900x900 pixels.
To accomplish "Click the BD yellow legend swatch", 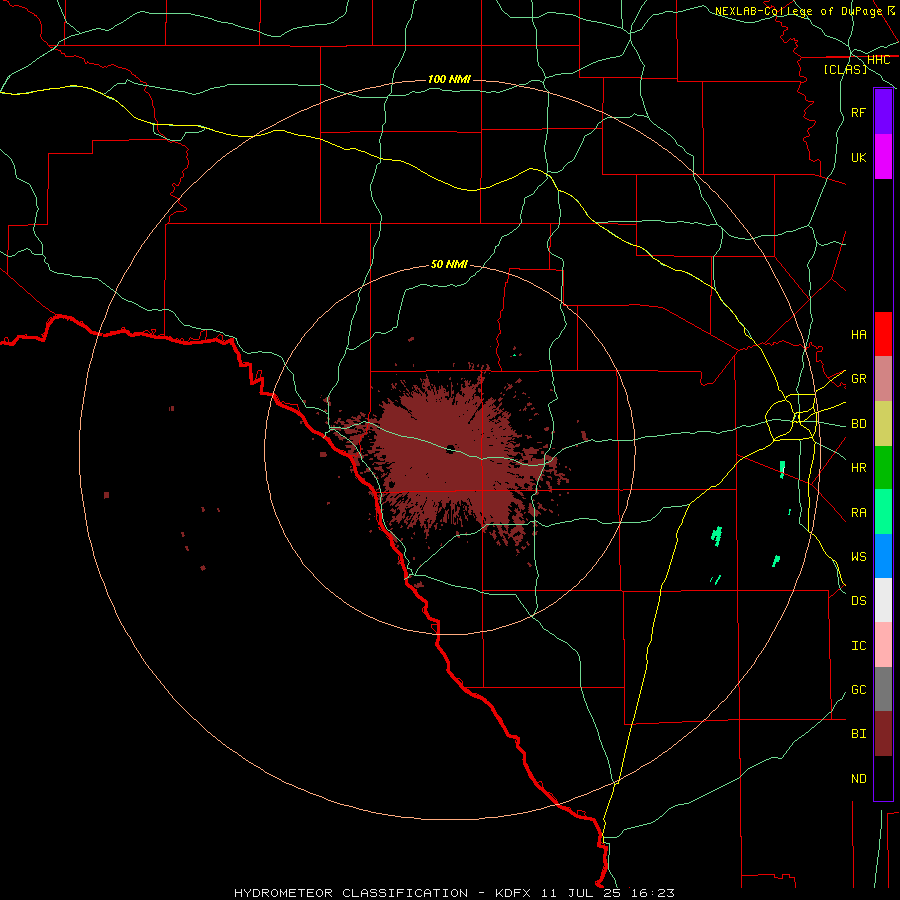I will [883, 424].
